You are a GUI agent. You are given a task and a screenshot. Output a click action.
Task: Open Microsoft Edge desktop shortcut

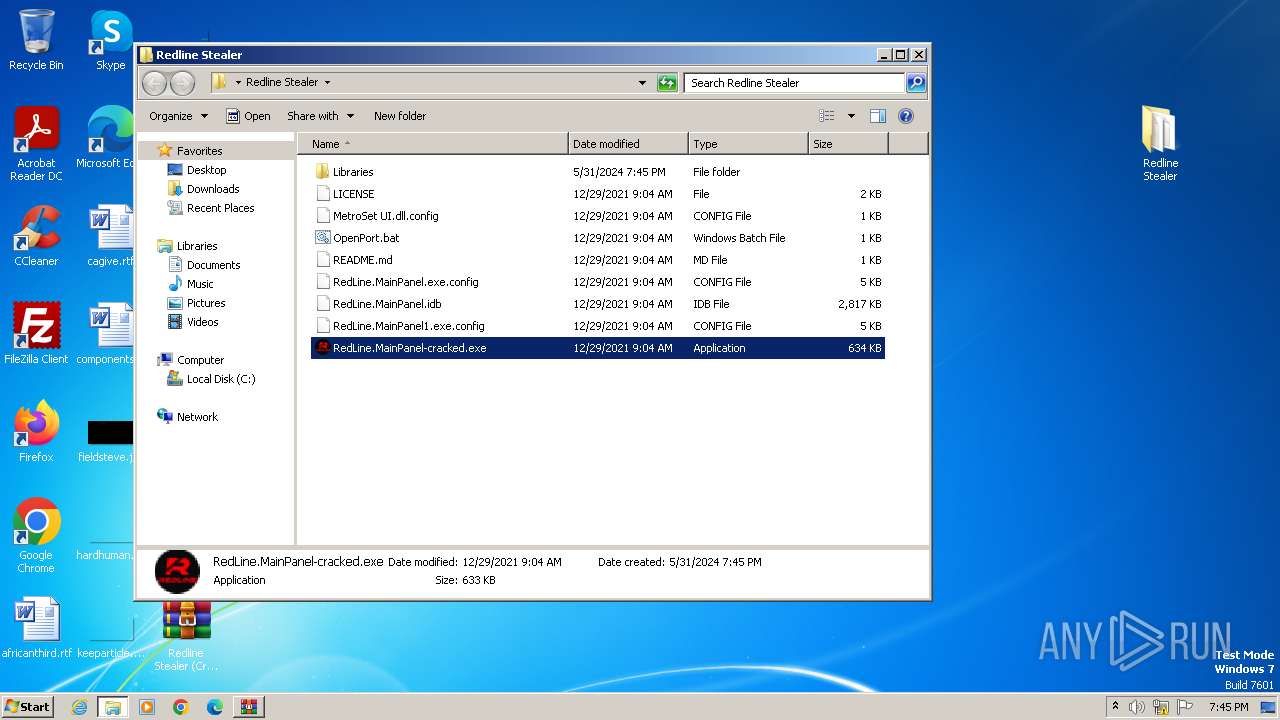105,138
